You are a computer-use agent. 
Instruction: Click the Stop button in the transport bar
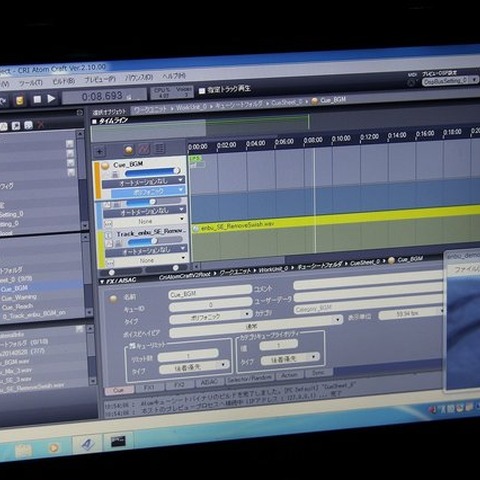coord(37,99)
